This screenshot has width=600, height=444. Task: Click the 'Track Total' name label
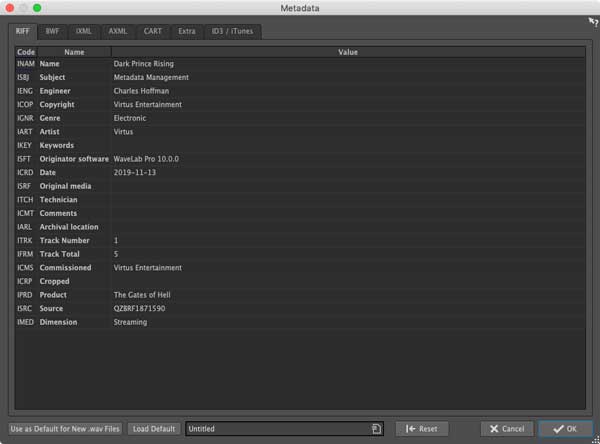tap(60, 254)
